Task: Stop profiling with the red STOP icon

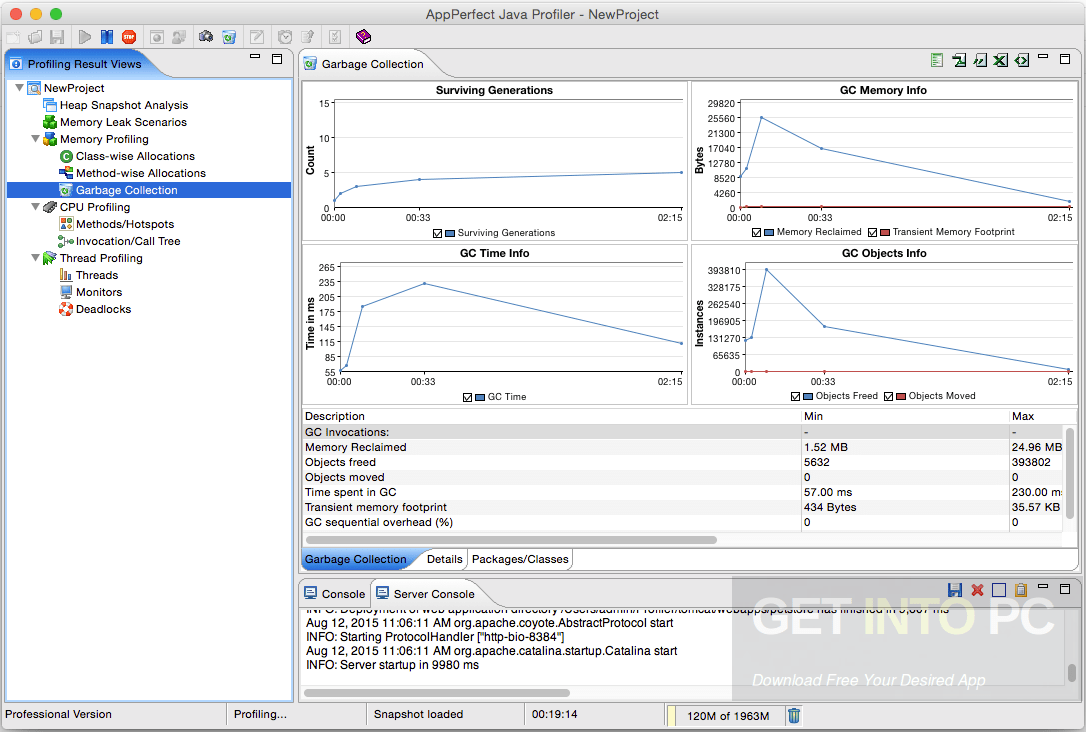Action: (x=127, y=37)
